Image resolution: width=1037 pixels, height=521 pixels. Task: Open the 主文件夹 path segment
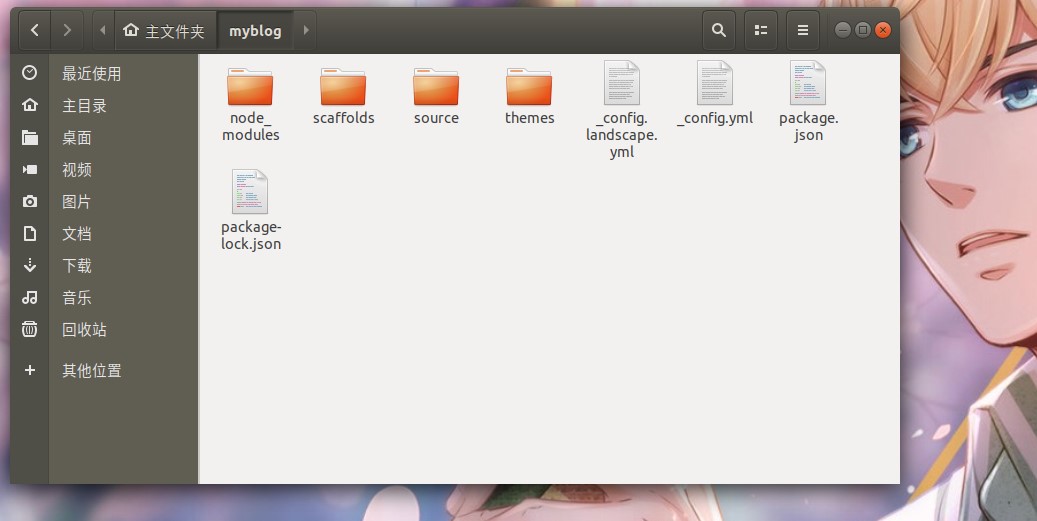tap(165, 30)
